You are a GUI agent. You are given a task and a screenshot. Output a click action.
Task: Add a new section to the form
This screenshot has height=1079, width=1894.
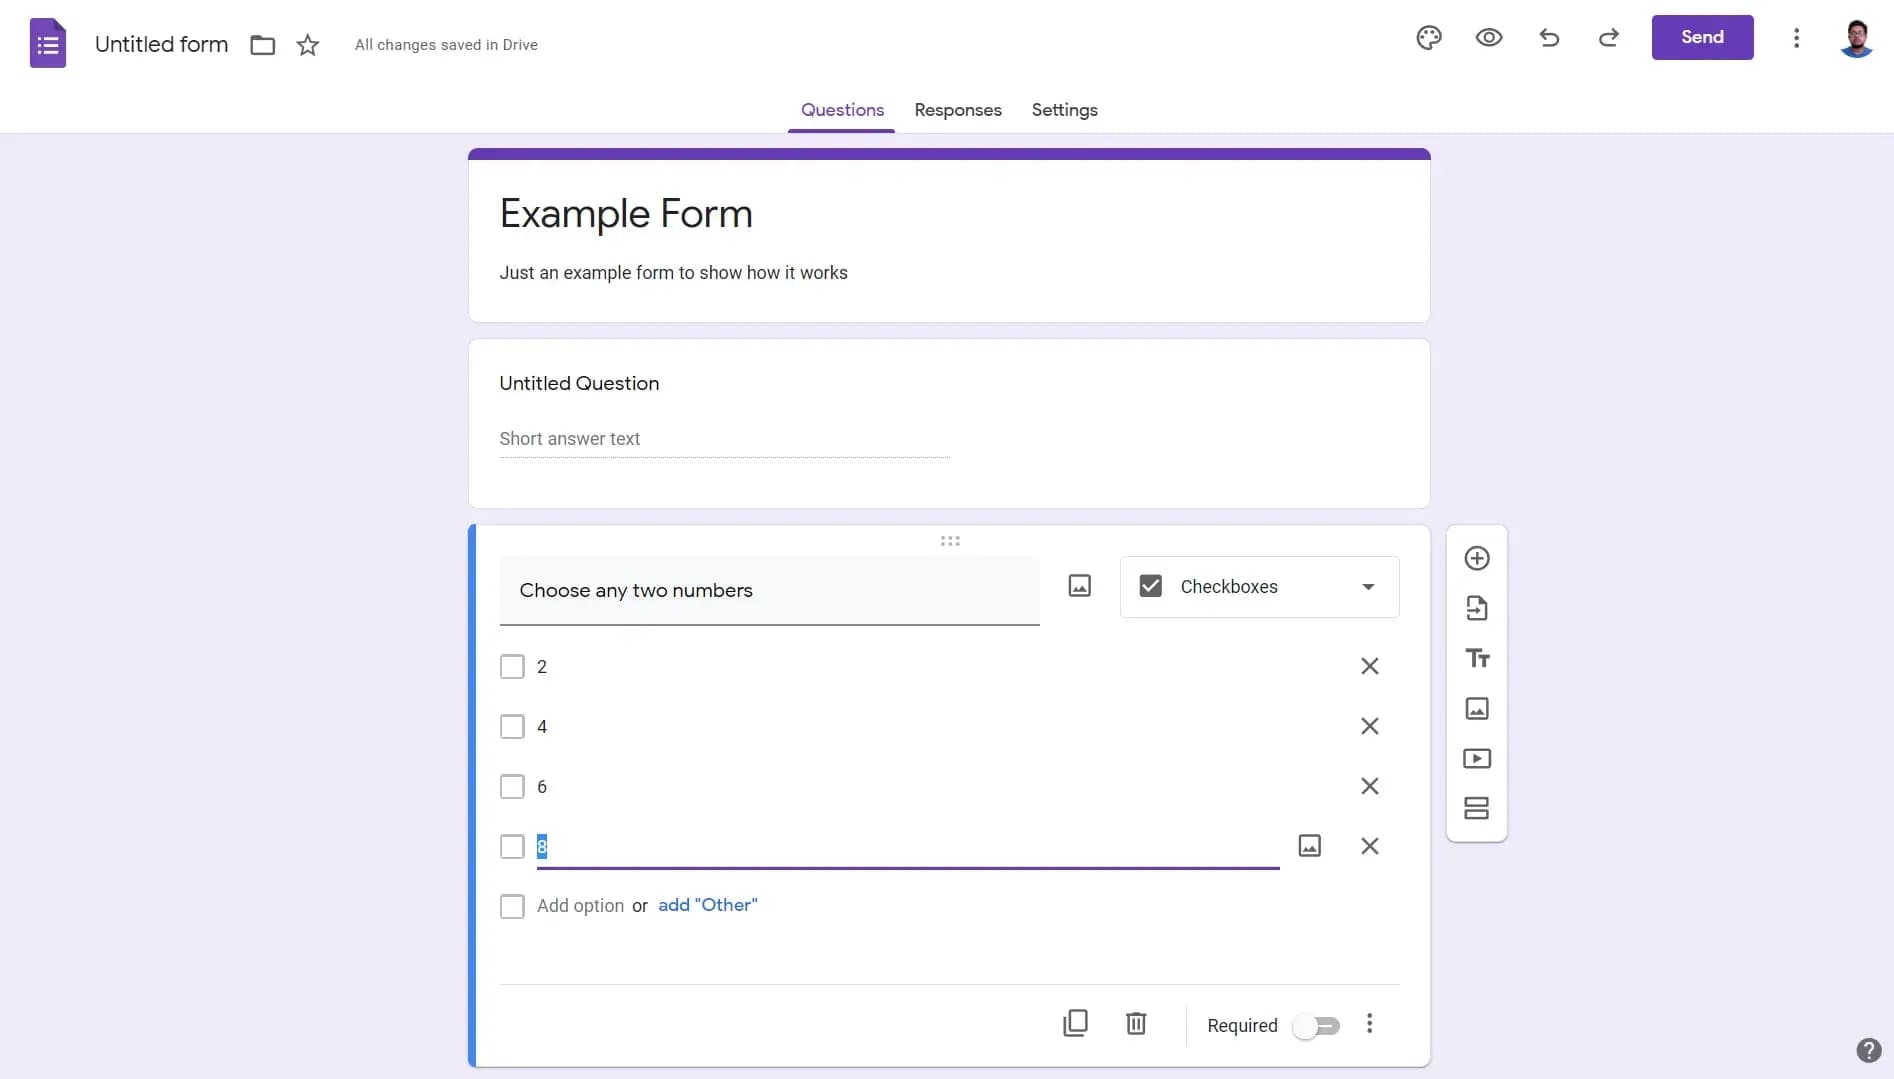[x=1477, y=808]
